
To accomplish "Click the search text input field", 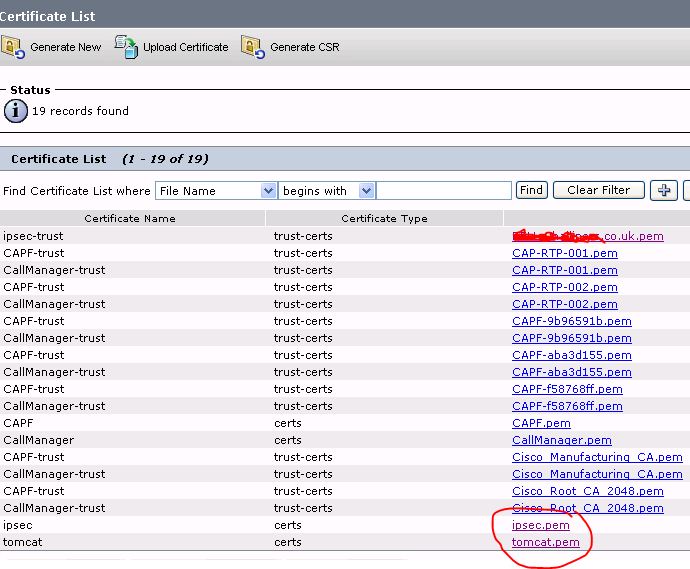I will point(444,190).
